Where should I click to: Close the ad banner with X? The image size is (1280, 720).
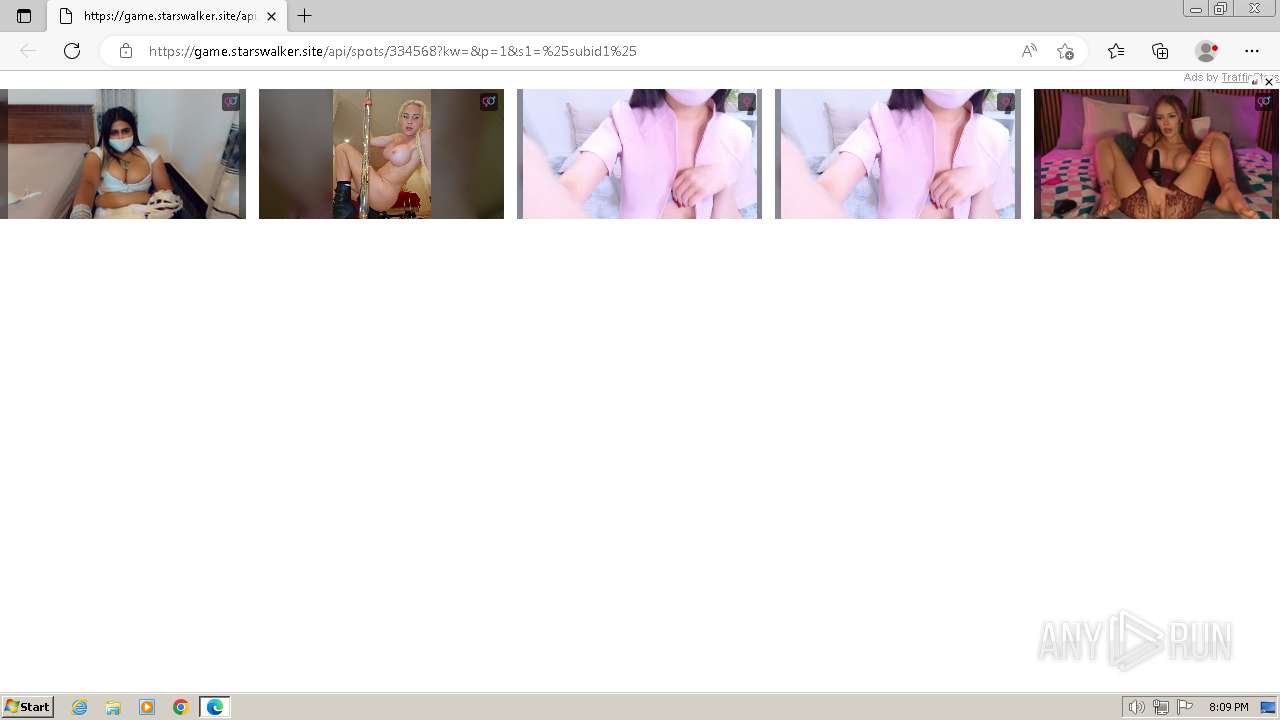[x=1269, y=82]
